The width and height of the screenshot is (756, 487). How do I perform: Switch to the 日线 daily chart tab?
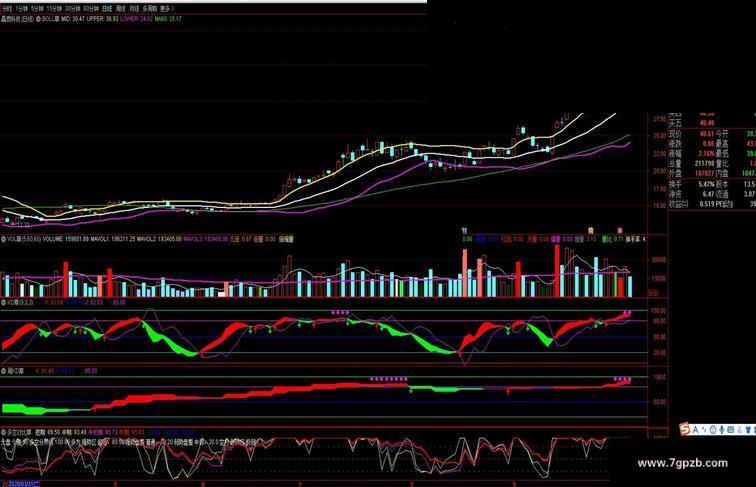coord(107,9)
